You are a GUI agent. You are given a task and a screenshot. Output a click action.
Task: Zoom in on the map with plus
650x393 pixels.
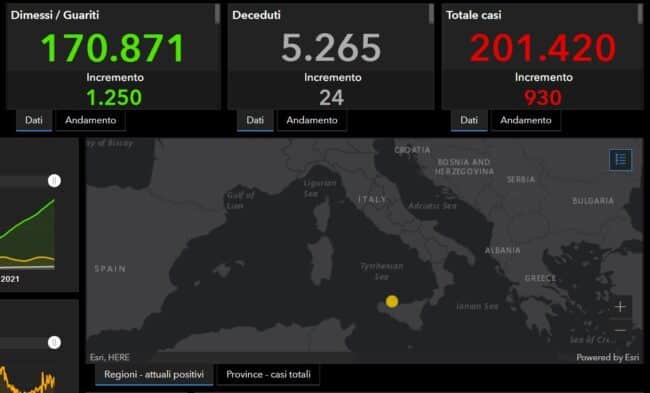[621, 307]
